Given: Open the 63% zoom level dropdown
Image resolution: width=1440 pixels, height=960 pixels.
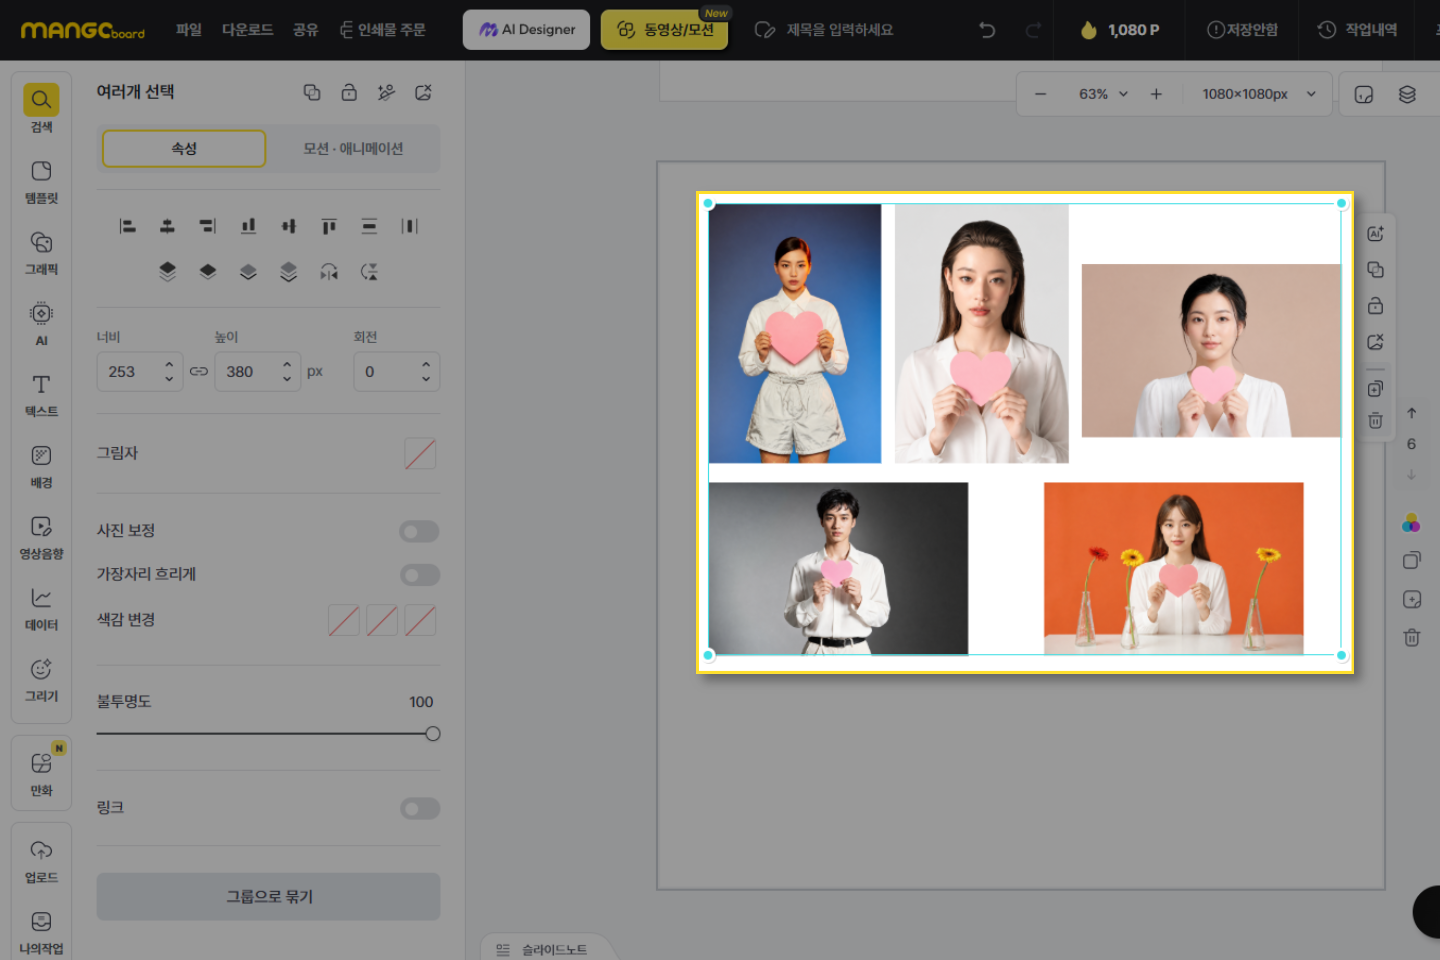Looking at the screenshot, I should [x=1103, y=94].
